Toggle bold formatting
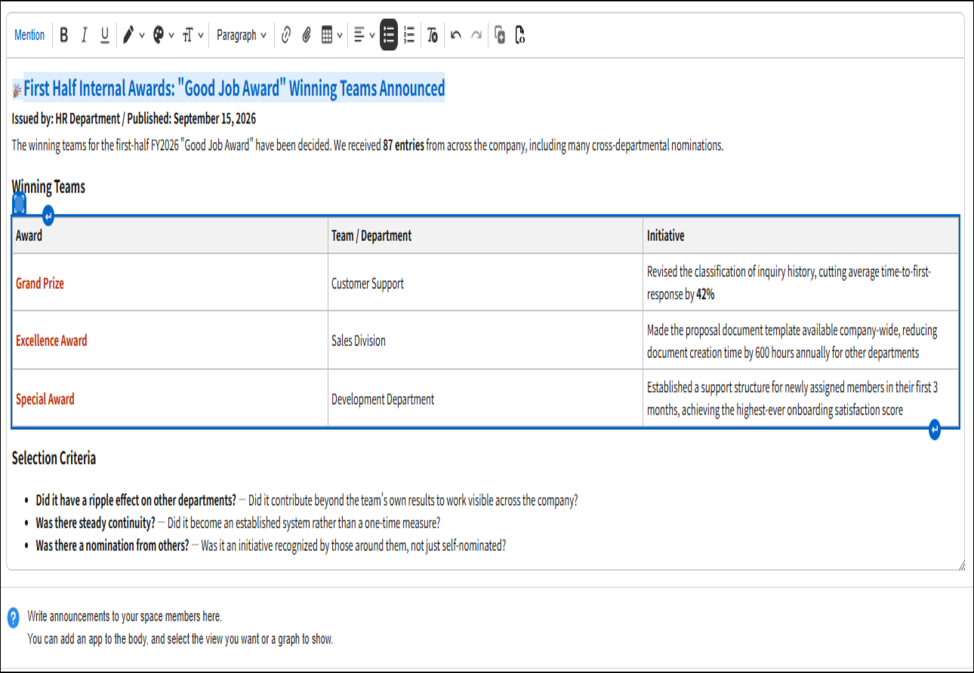The height and width of the screenshot is (673, 974). [64, 35]
